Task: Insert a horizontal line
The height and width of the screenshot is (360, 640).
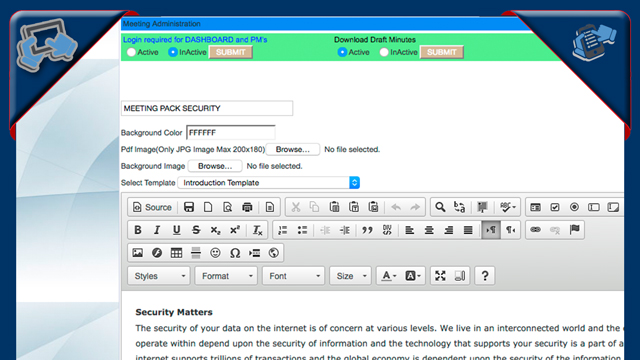Action: point(196,253)
